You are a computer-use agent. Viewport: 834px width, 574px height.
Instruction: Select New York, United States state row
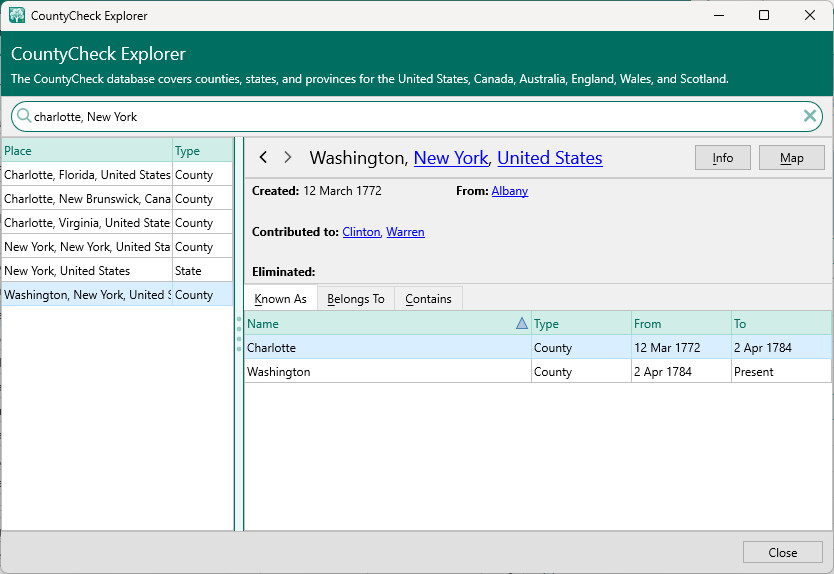[x=117, y=270]
